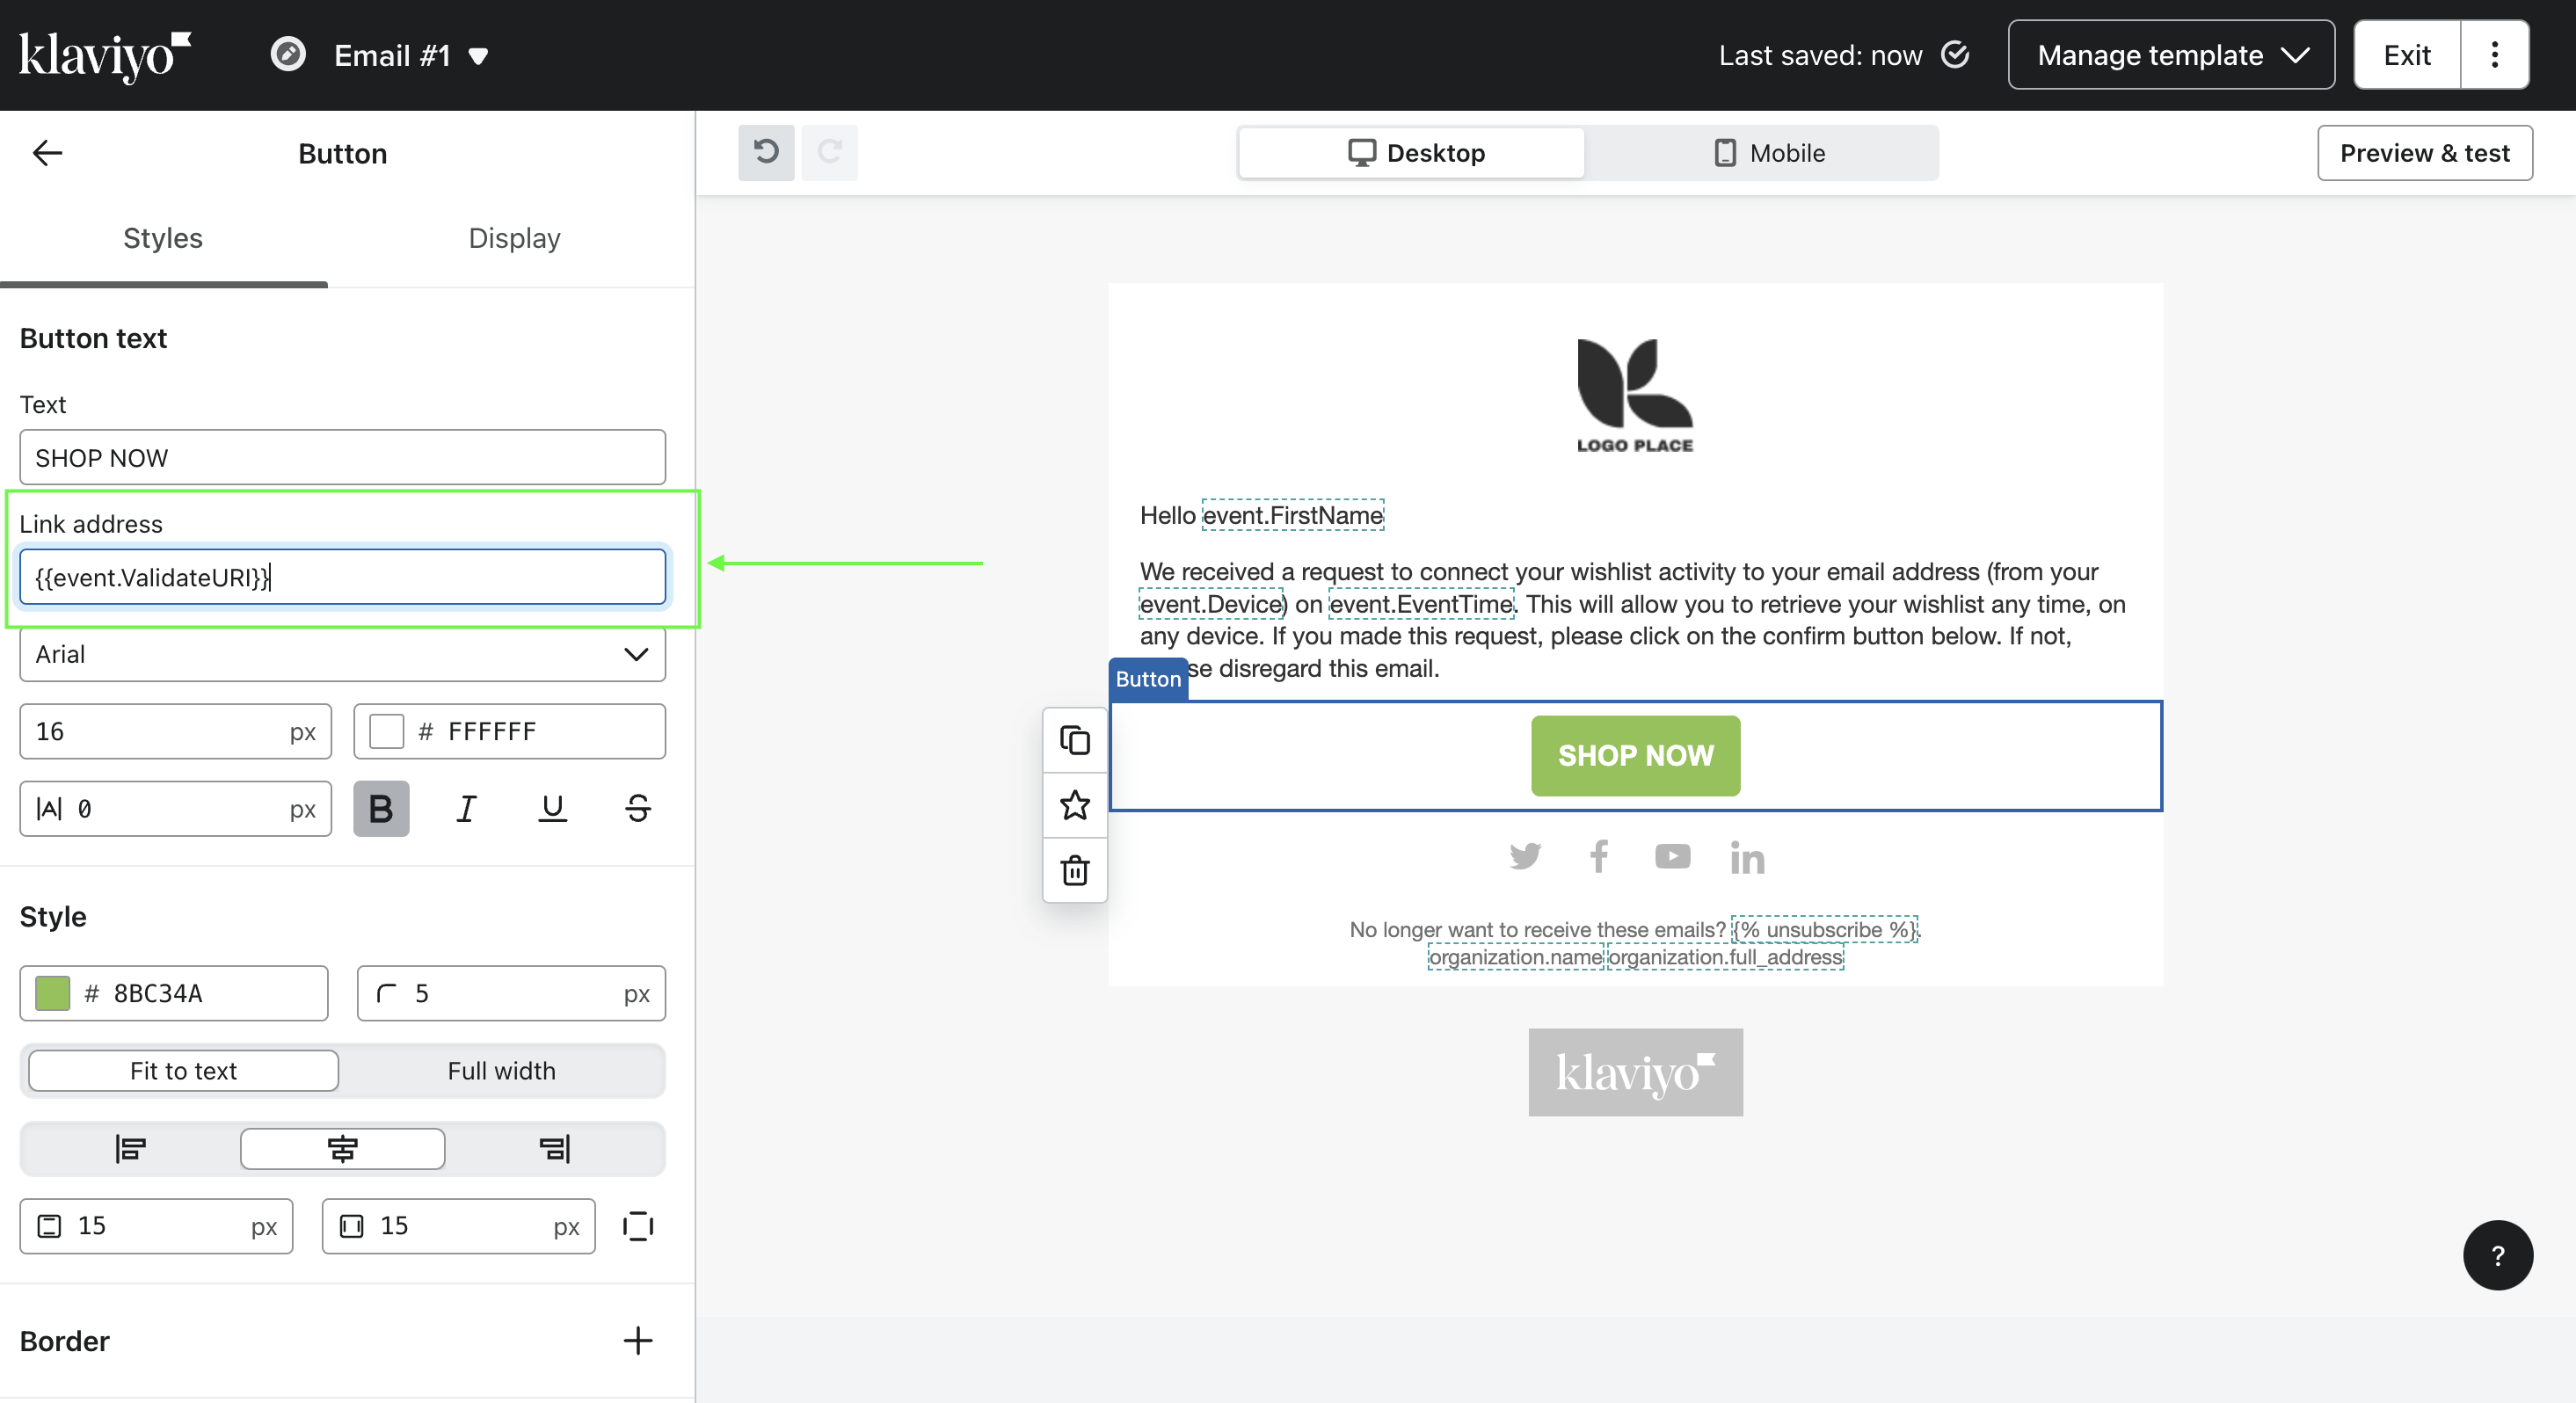Click the back arrow in Button panel

pyautogui.click(x=47, y=153)
